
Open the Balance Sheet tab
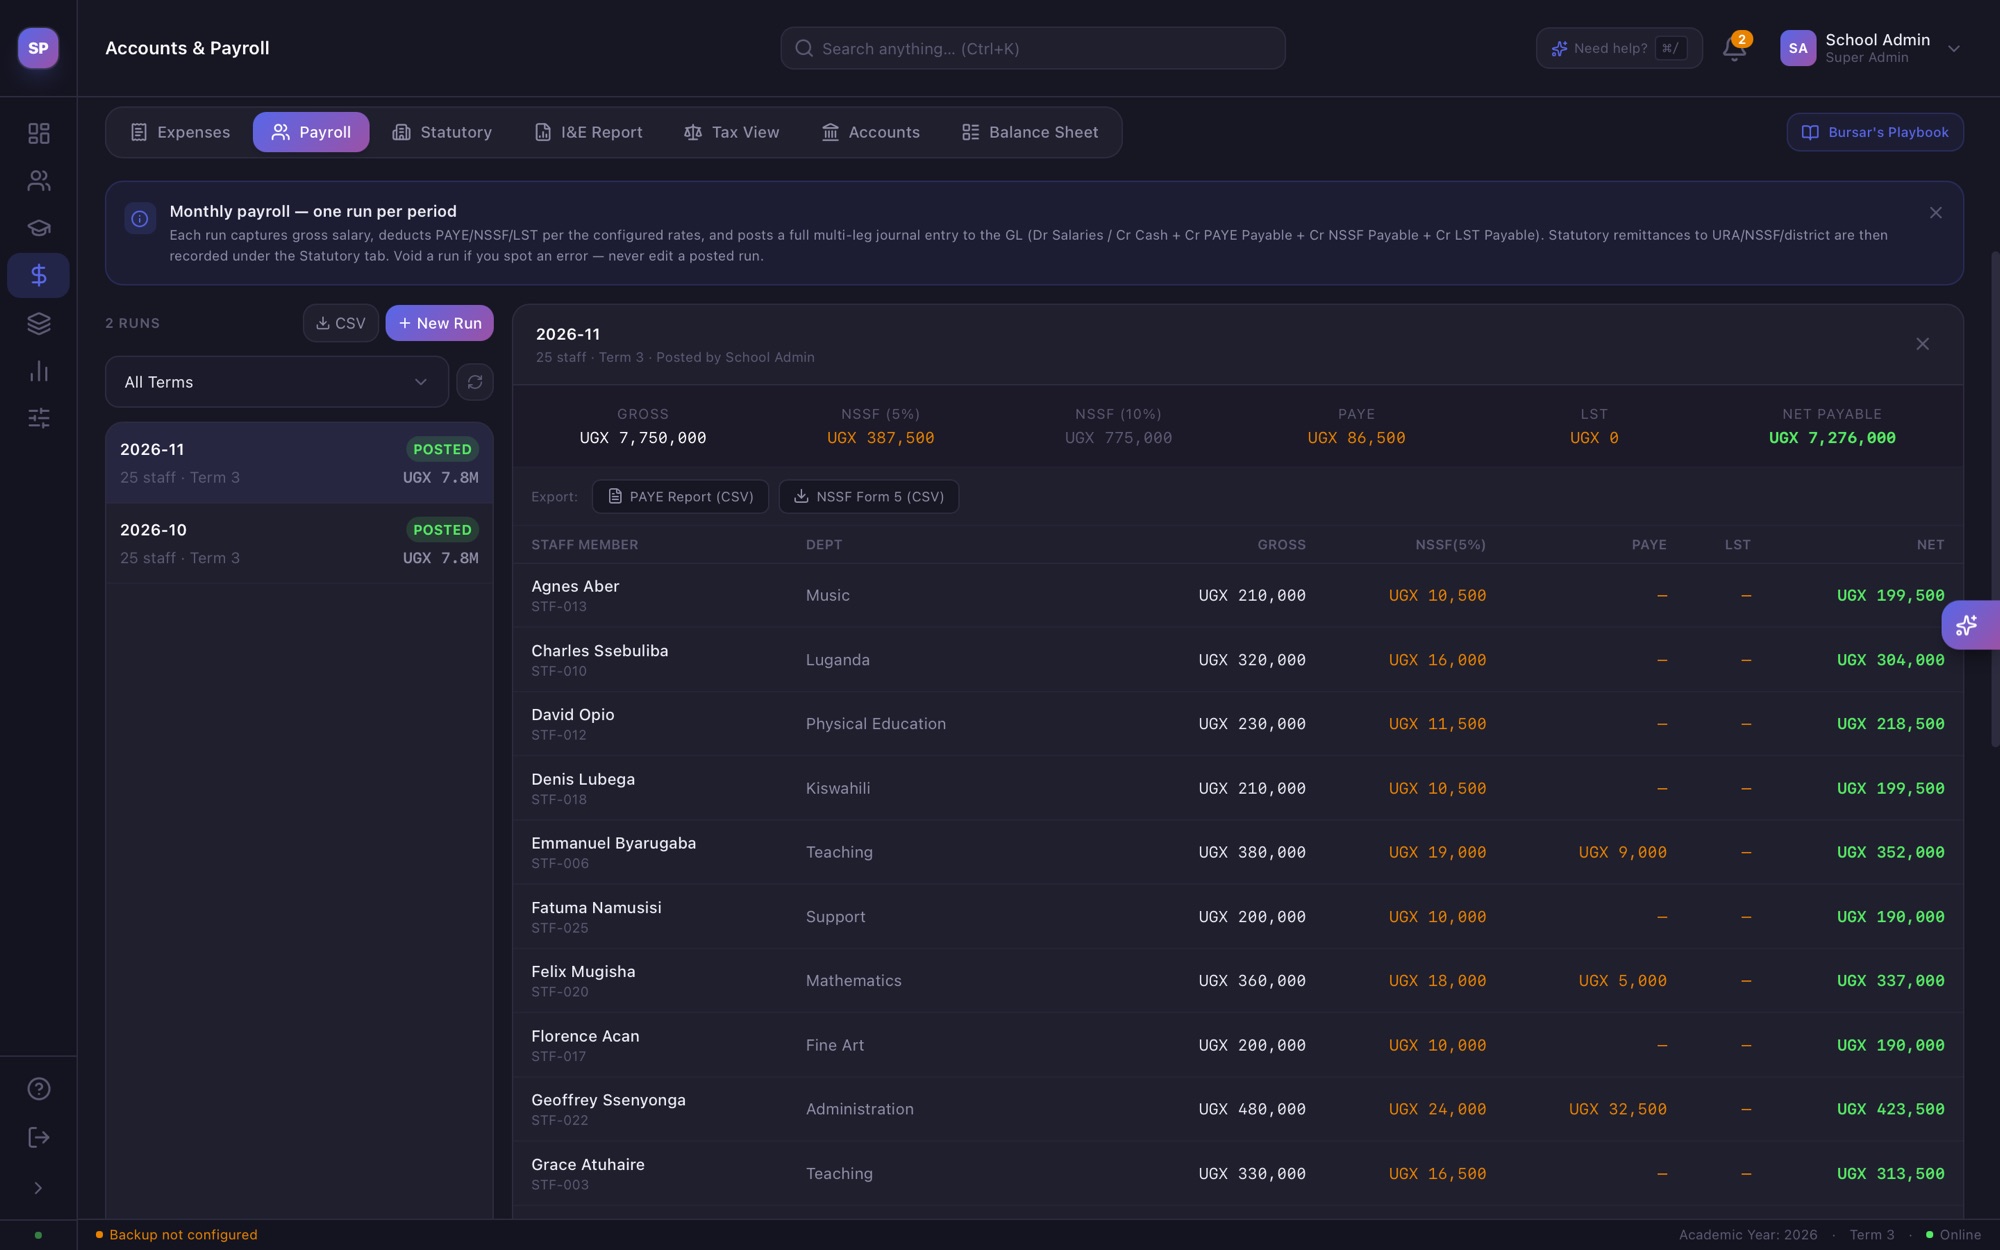[x=1030, y=132]
